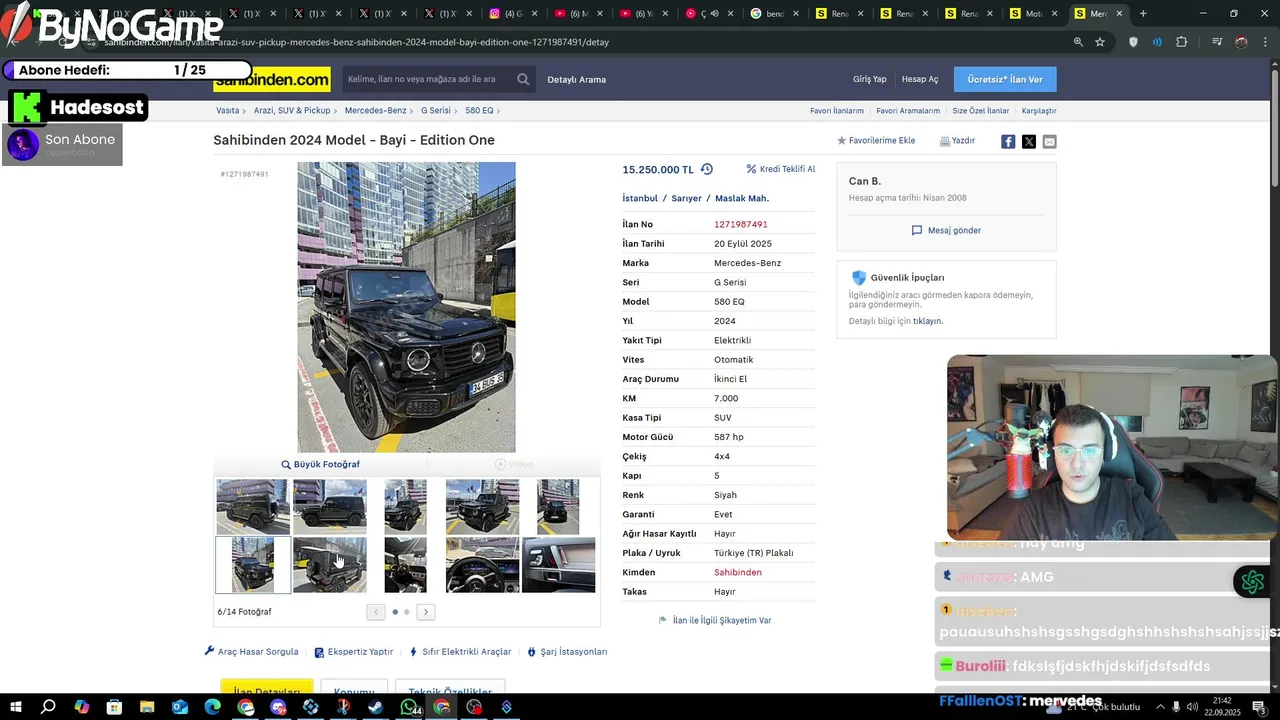This screenshot has height=720, width=1280.
Task: Go to previous photo page arrow
Action: [x=376, y=612]
